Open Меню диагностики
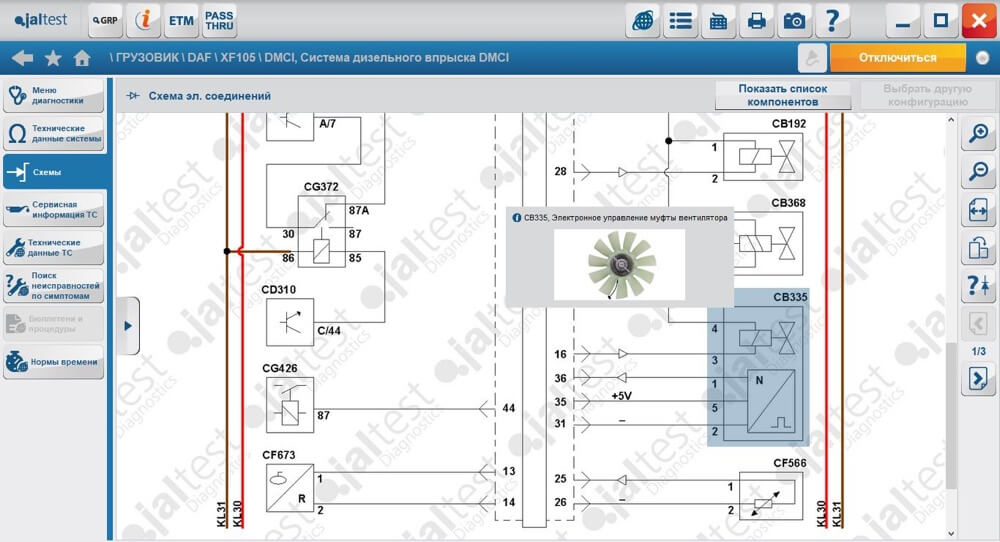 click(x=54, y=95)
